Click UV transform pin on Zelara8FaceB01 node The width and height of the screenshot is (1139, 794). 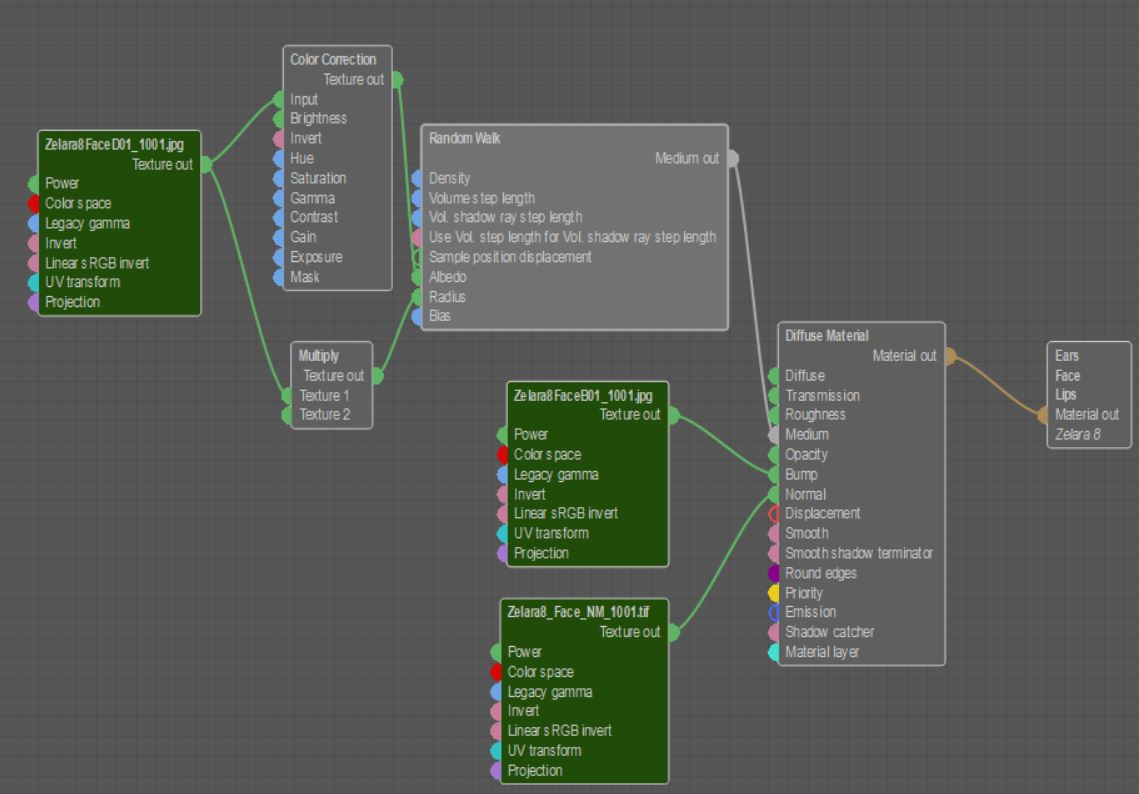502,533
